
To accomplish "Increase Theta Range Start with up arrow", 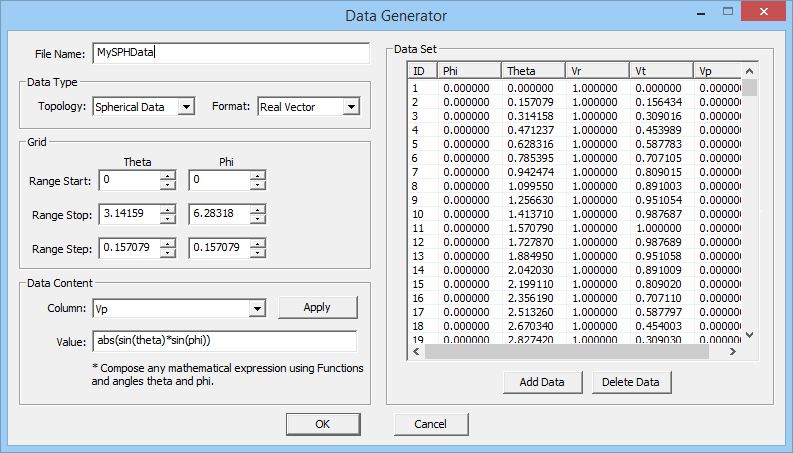I will tap(168, 176).
